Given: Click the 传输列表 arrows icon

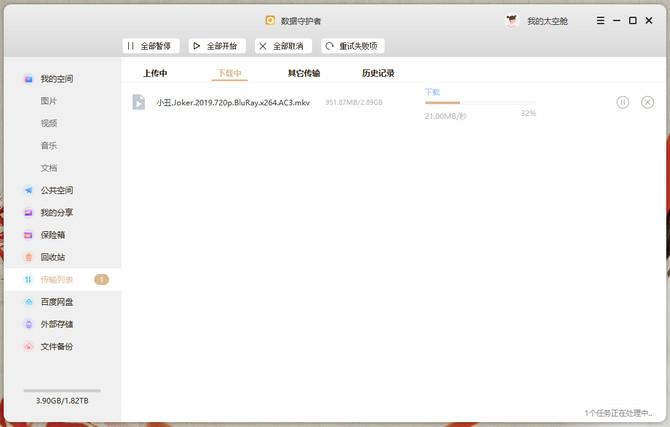Looking at the screenshot, I should coord(28,280).
